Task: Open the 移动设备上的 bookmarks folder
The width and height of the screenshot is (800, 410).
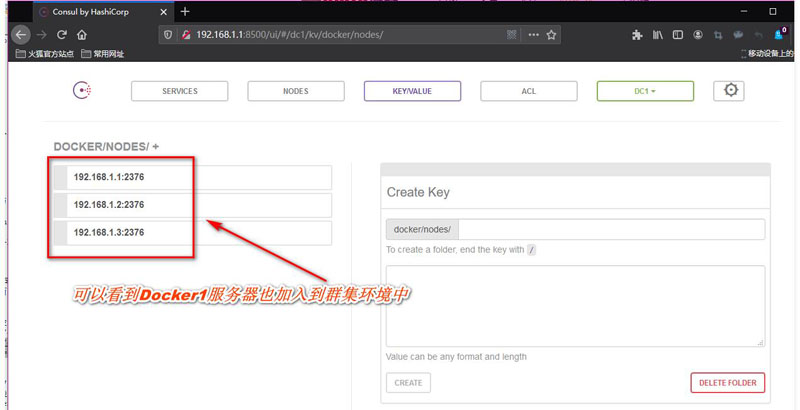Action: click(767, 54)
